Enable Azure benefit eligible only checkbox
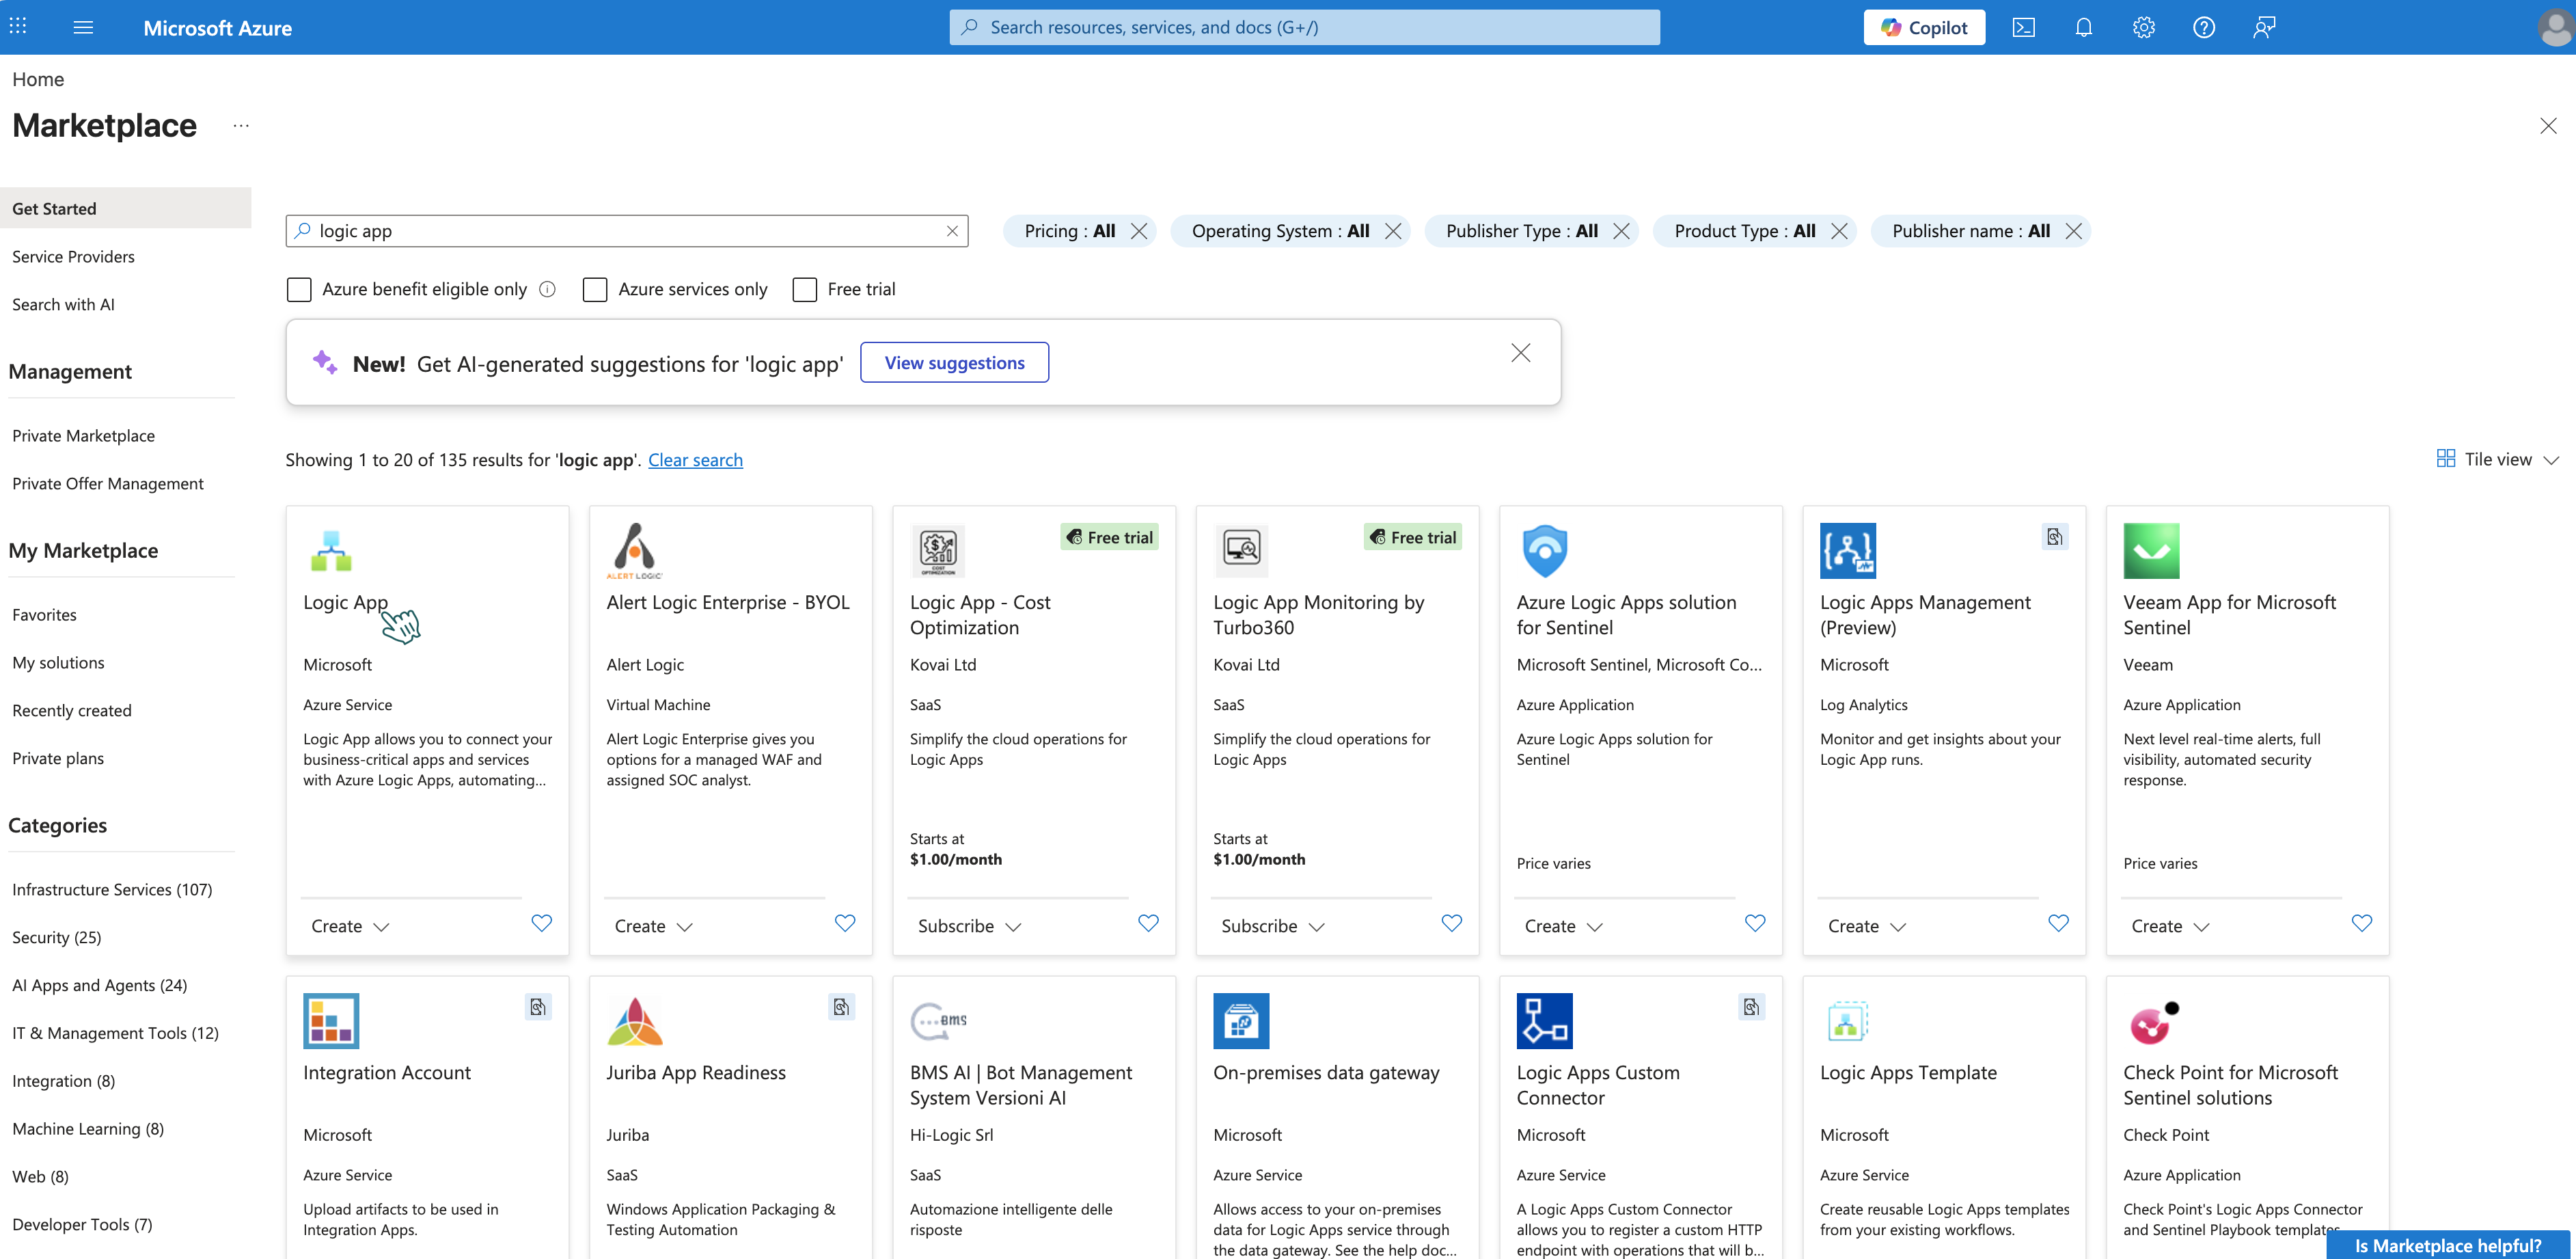 299,289
